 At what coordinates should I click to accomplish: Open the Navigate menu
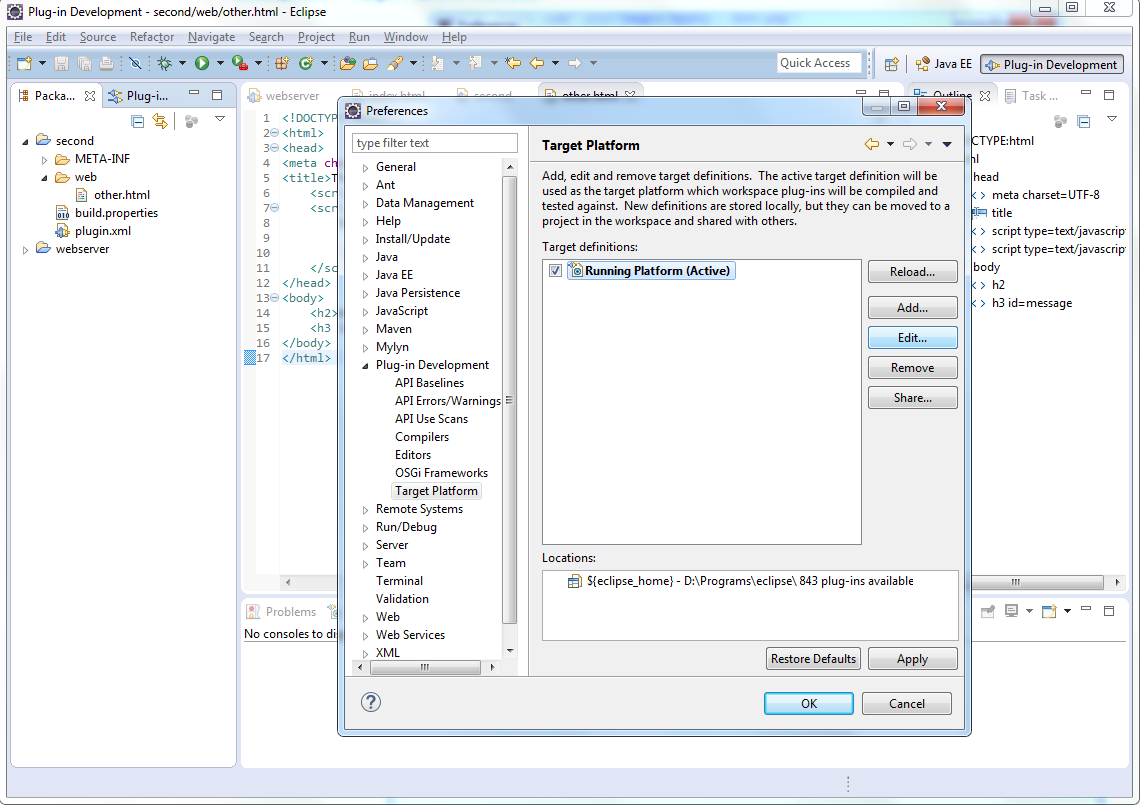(211, 36)
